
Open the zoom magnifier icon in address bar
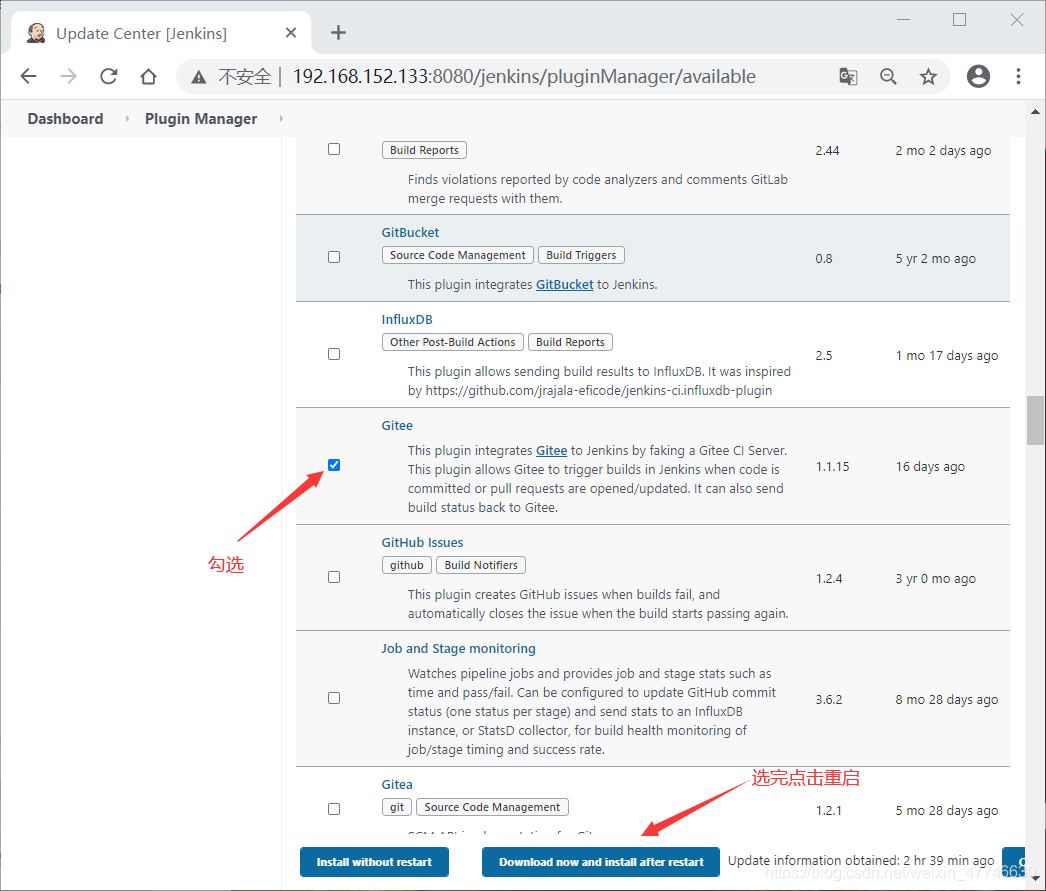tap(888, 77)
